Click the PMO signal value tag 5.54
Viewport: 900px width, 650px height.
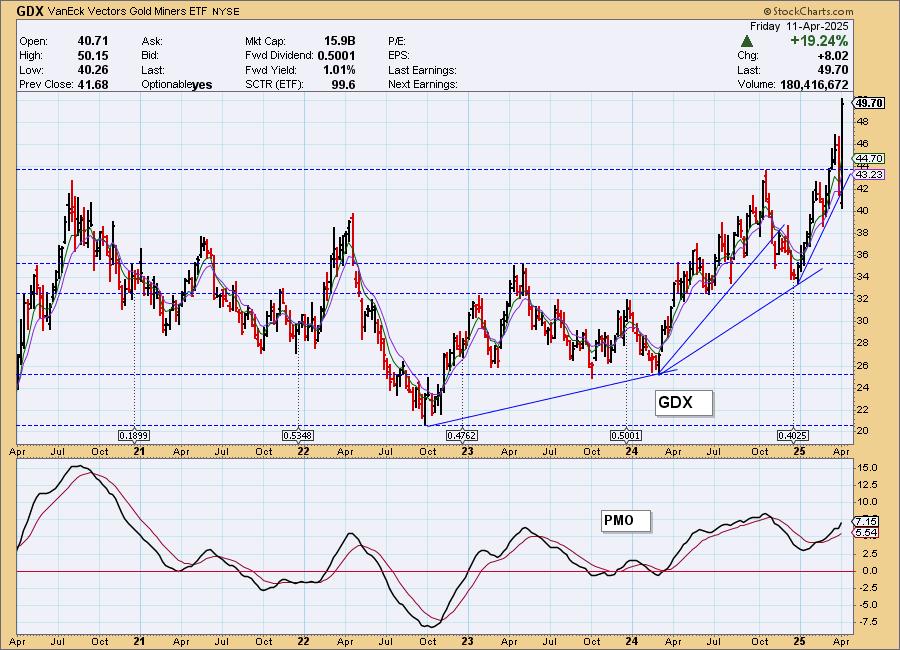point(866,532)
